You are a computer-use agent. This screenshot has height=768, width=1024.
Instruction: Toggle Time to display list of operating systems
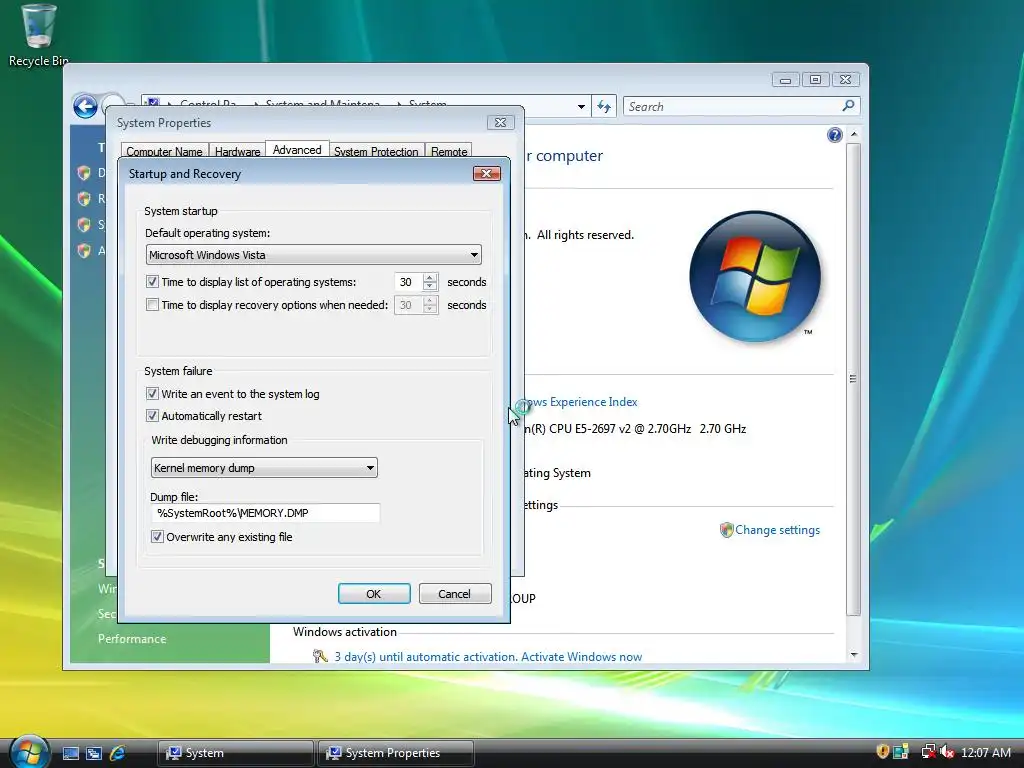click(x=152, y=281)
